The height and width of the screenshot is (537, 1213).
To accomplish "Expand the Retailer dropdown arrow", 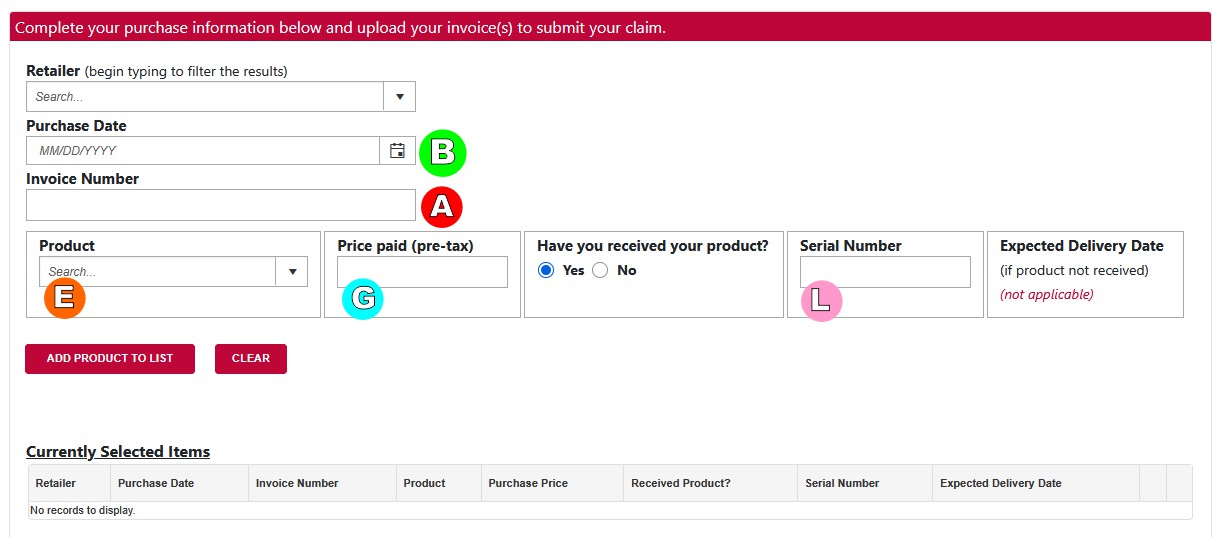I will pos(399,97).
